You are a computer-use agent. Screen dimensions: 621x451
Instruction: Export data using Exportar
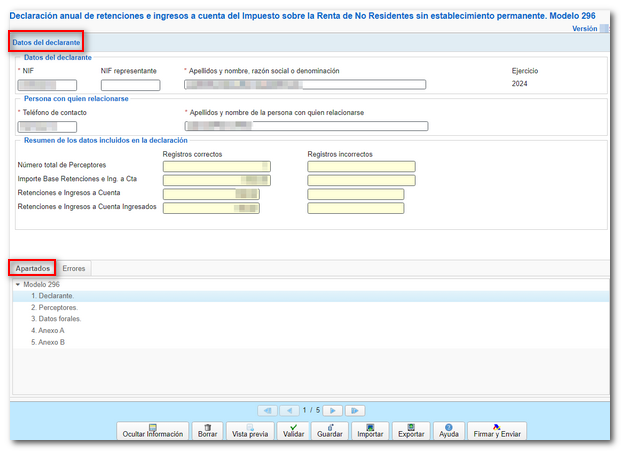411,431
